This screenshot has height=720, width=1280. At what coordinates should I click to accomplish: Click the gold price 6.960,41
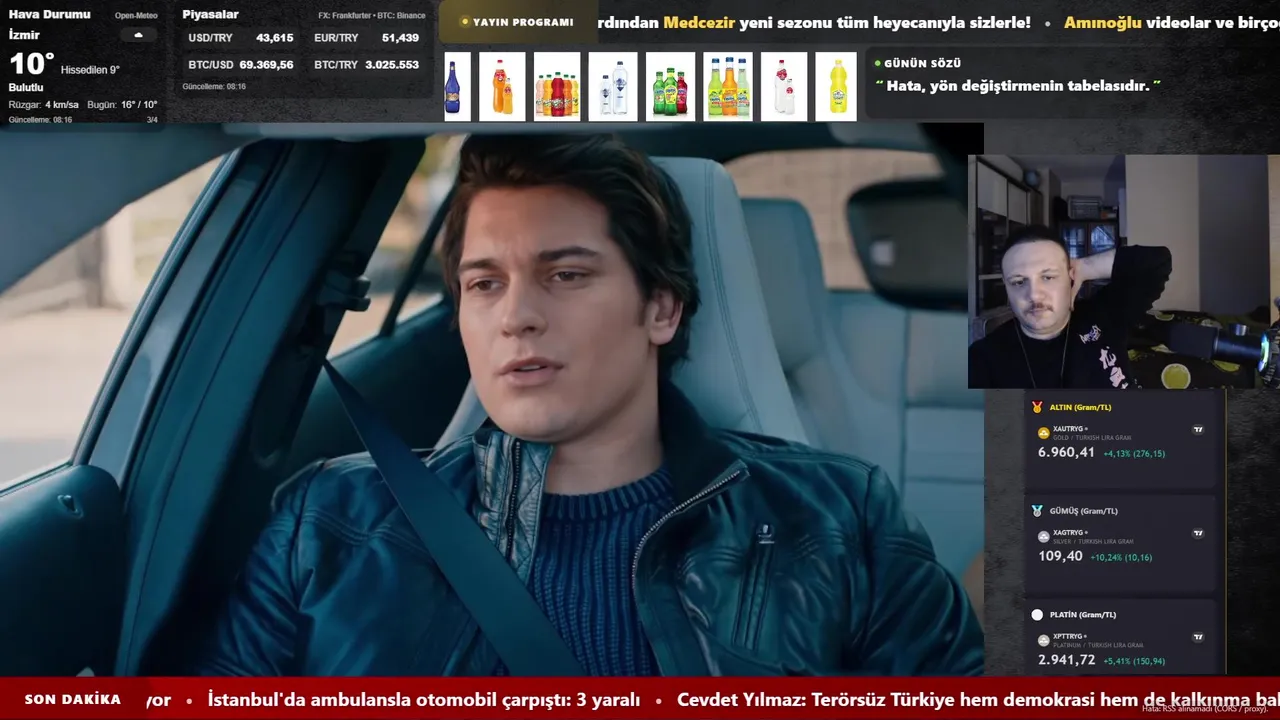coord(1066,453)
